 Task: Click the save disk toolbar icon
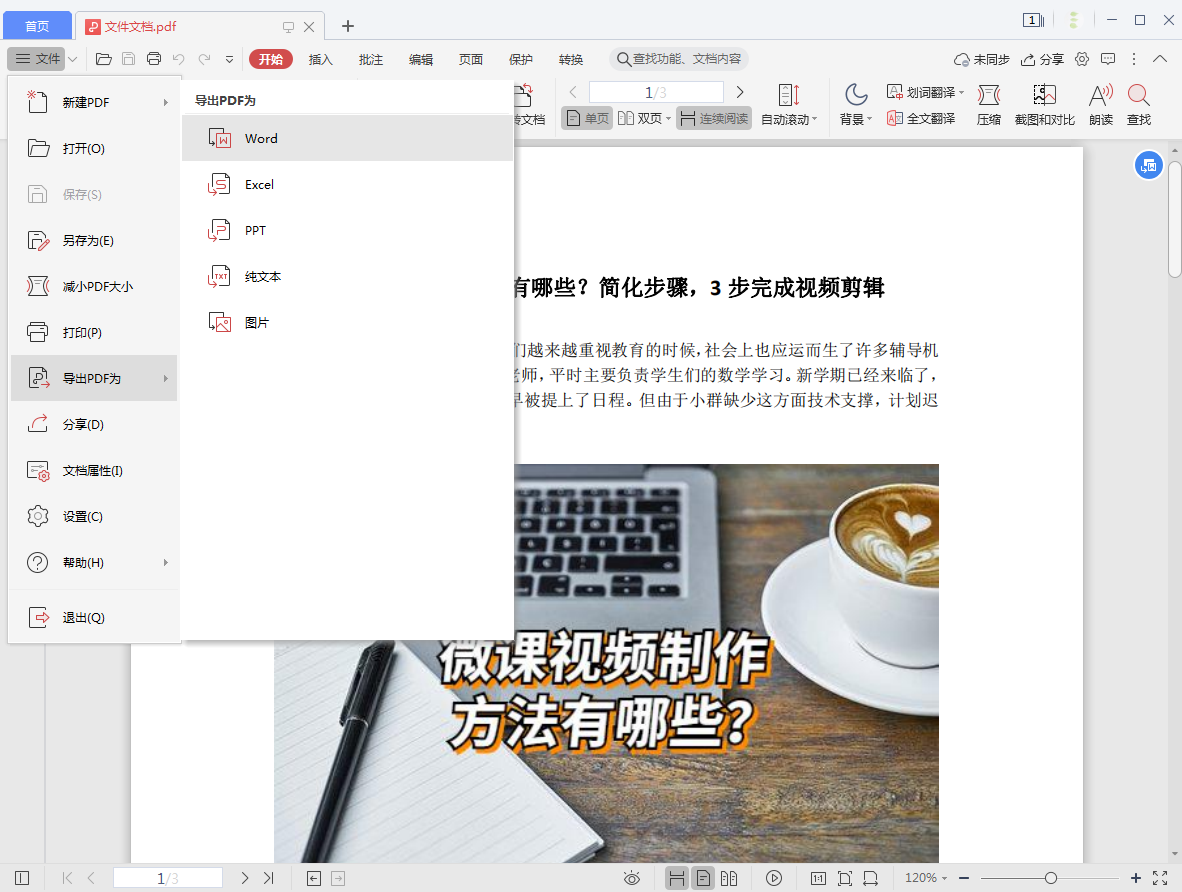[x=129, y=59]
